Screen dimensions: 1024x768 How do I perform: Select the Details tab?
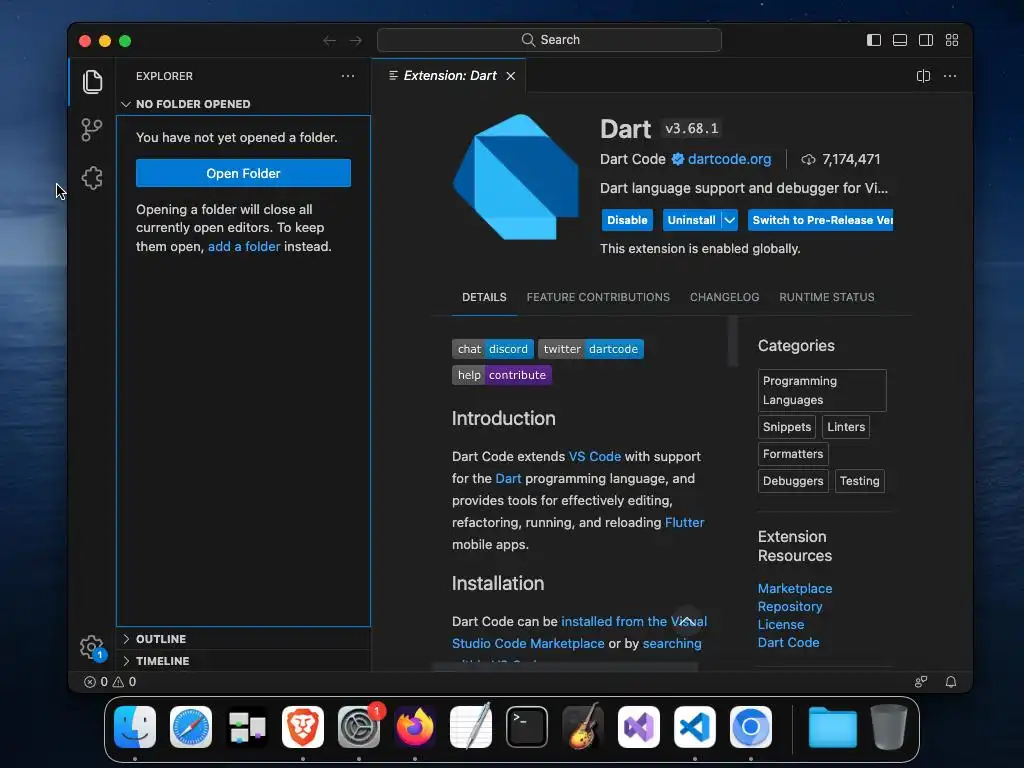click(x=484, y=297)
